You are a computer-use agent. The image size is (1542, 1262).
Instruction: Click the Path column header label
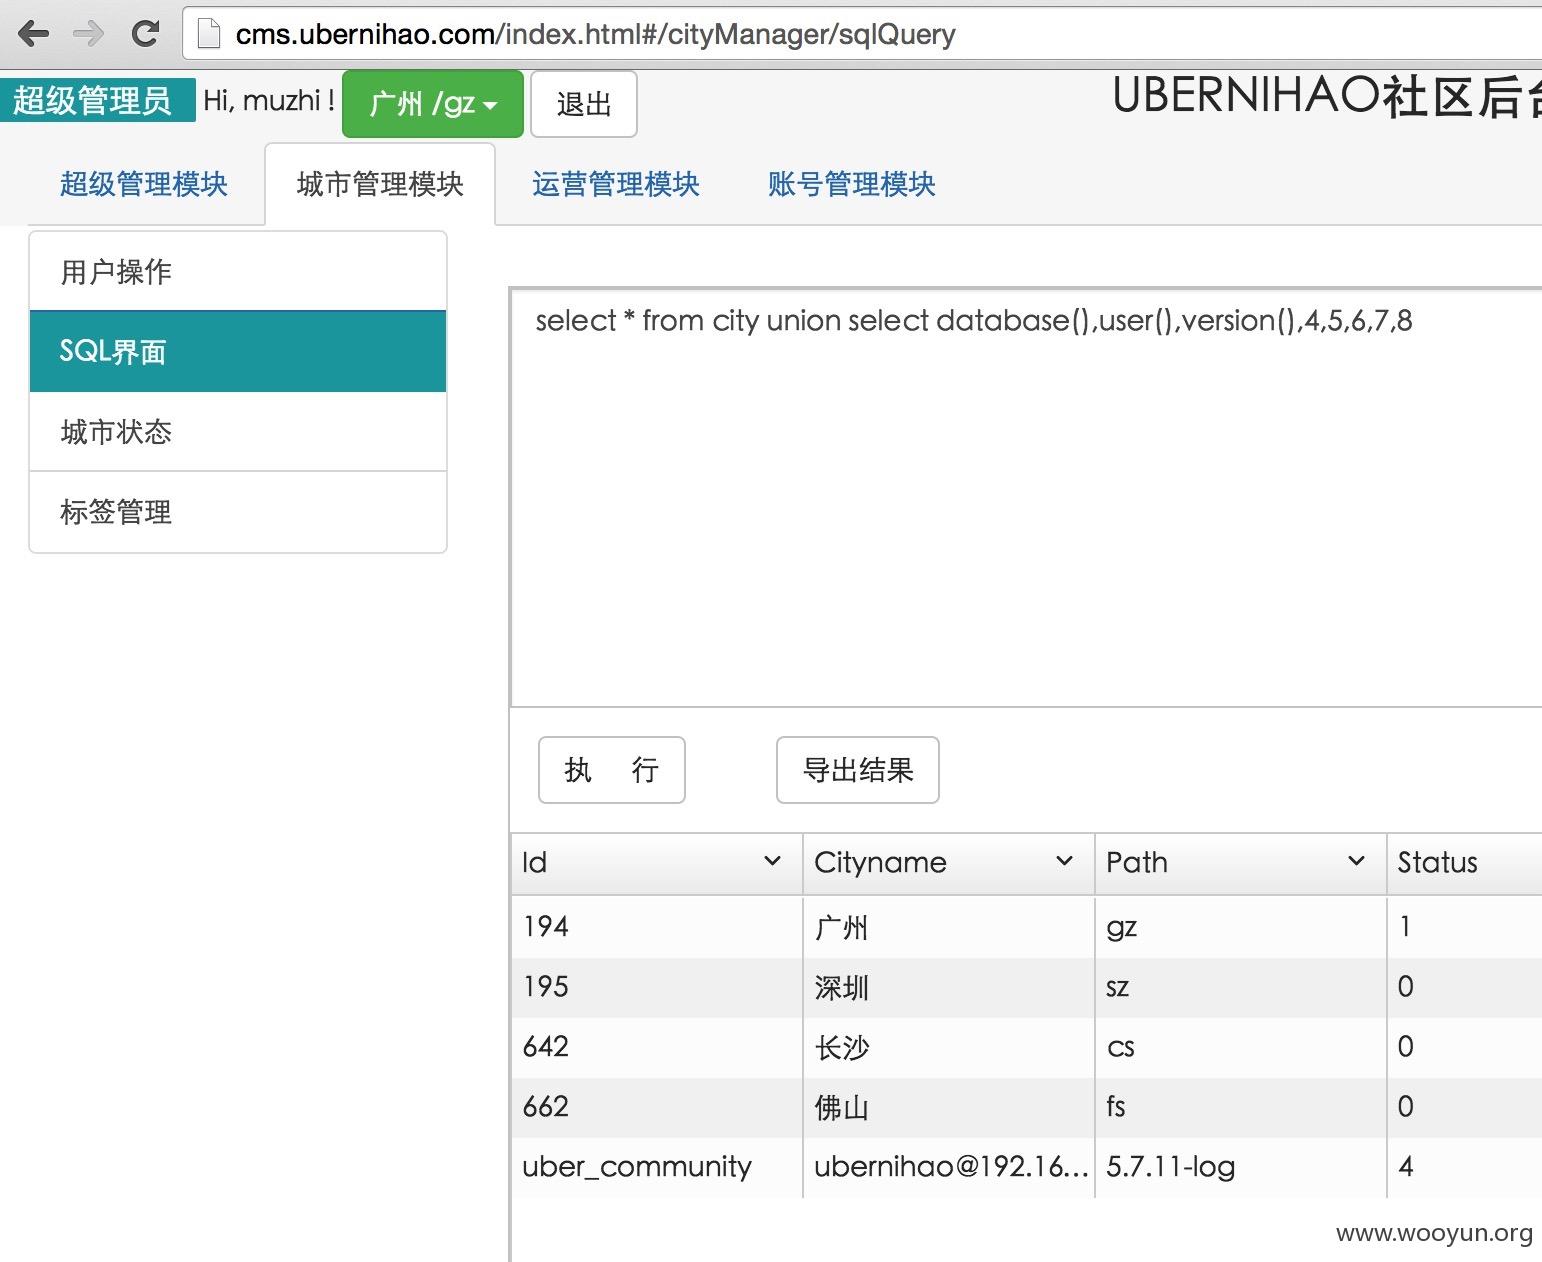(x=1136, y=863)
